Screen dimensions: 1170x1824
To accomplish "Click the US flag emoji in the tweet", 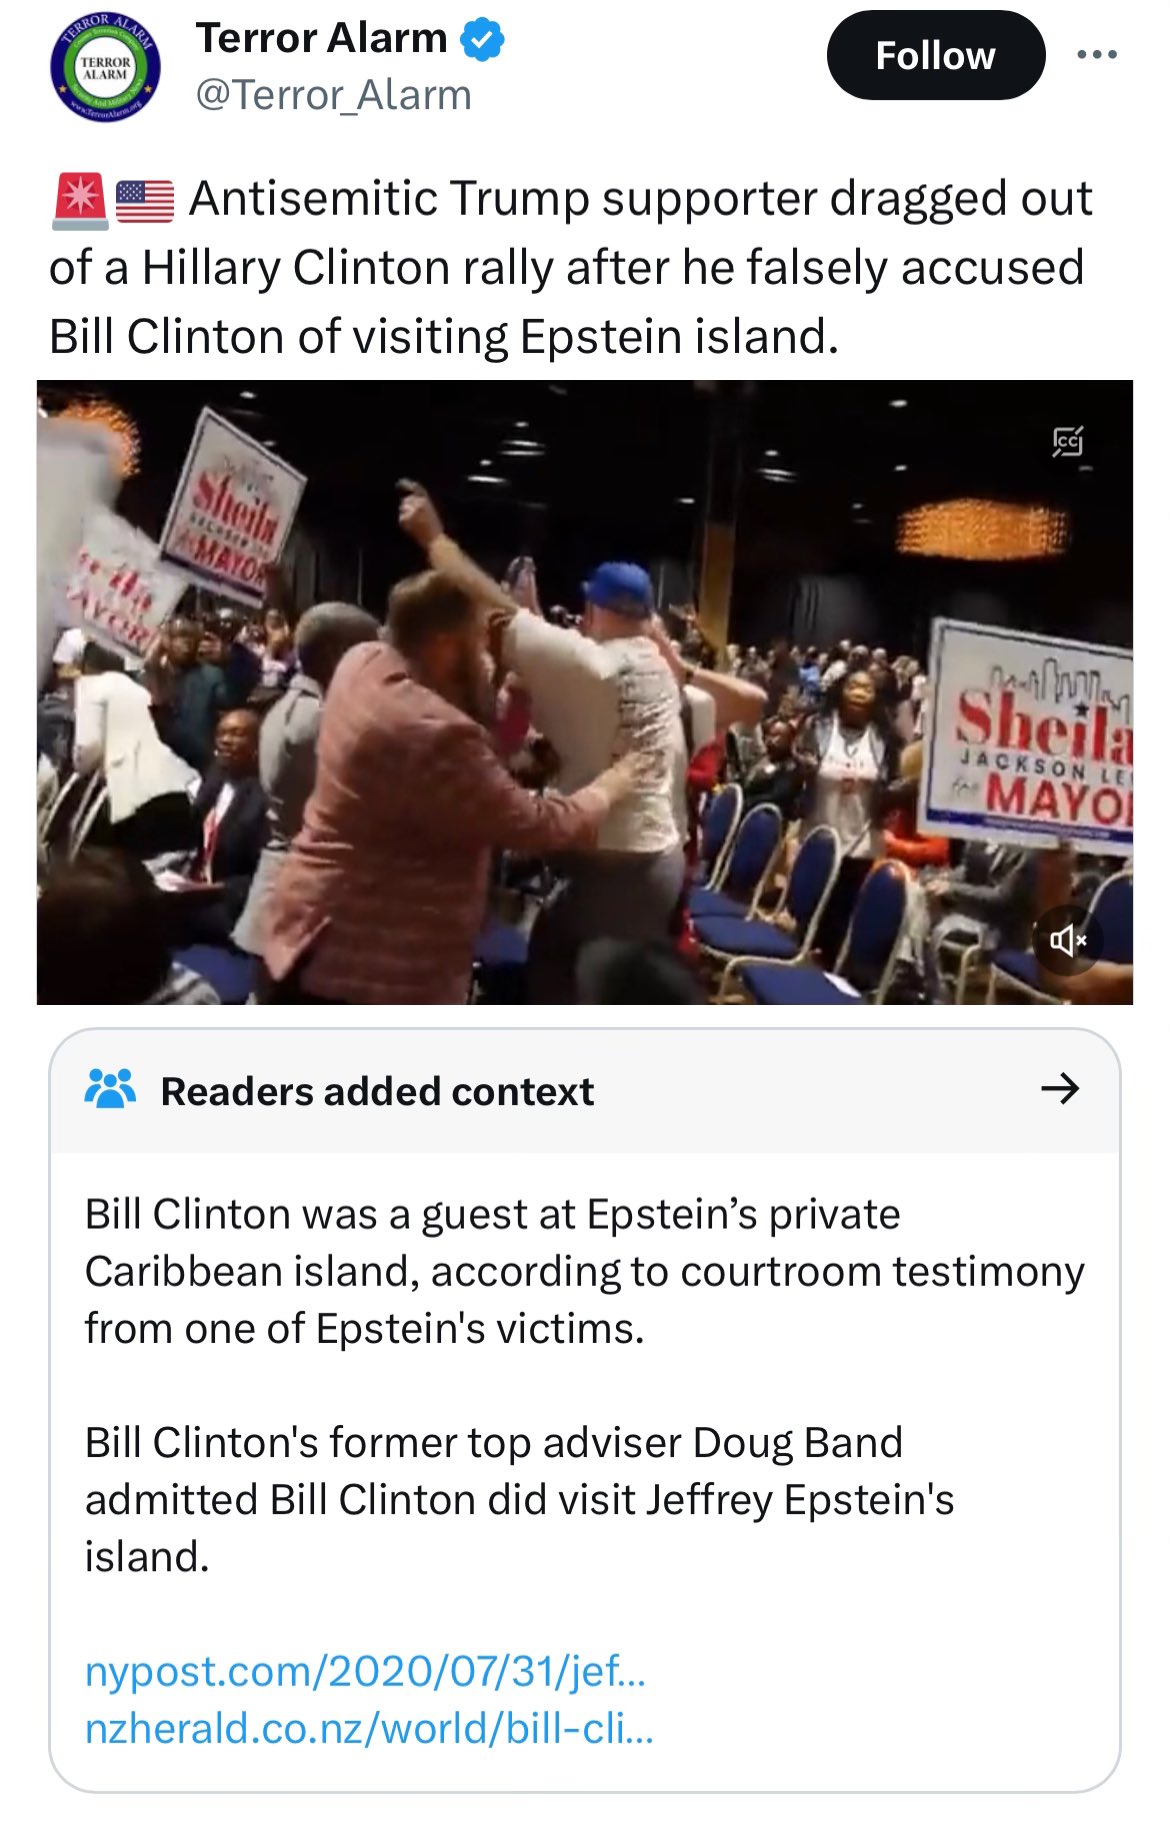I will (145, 201).
